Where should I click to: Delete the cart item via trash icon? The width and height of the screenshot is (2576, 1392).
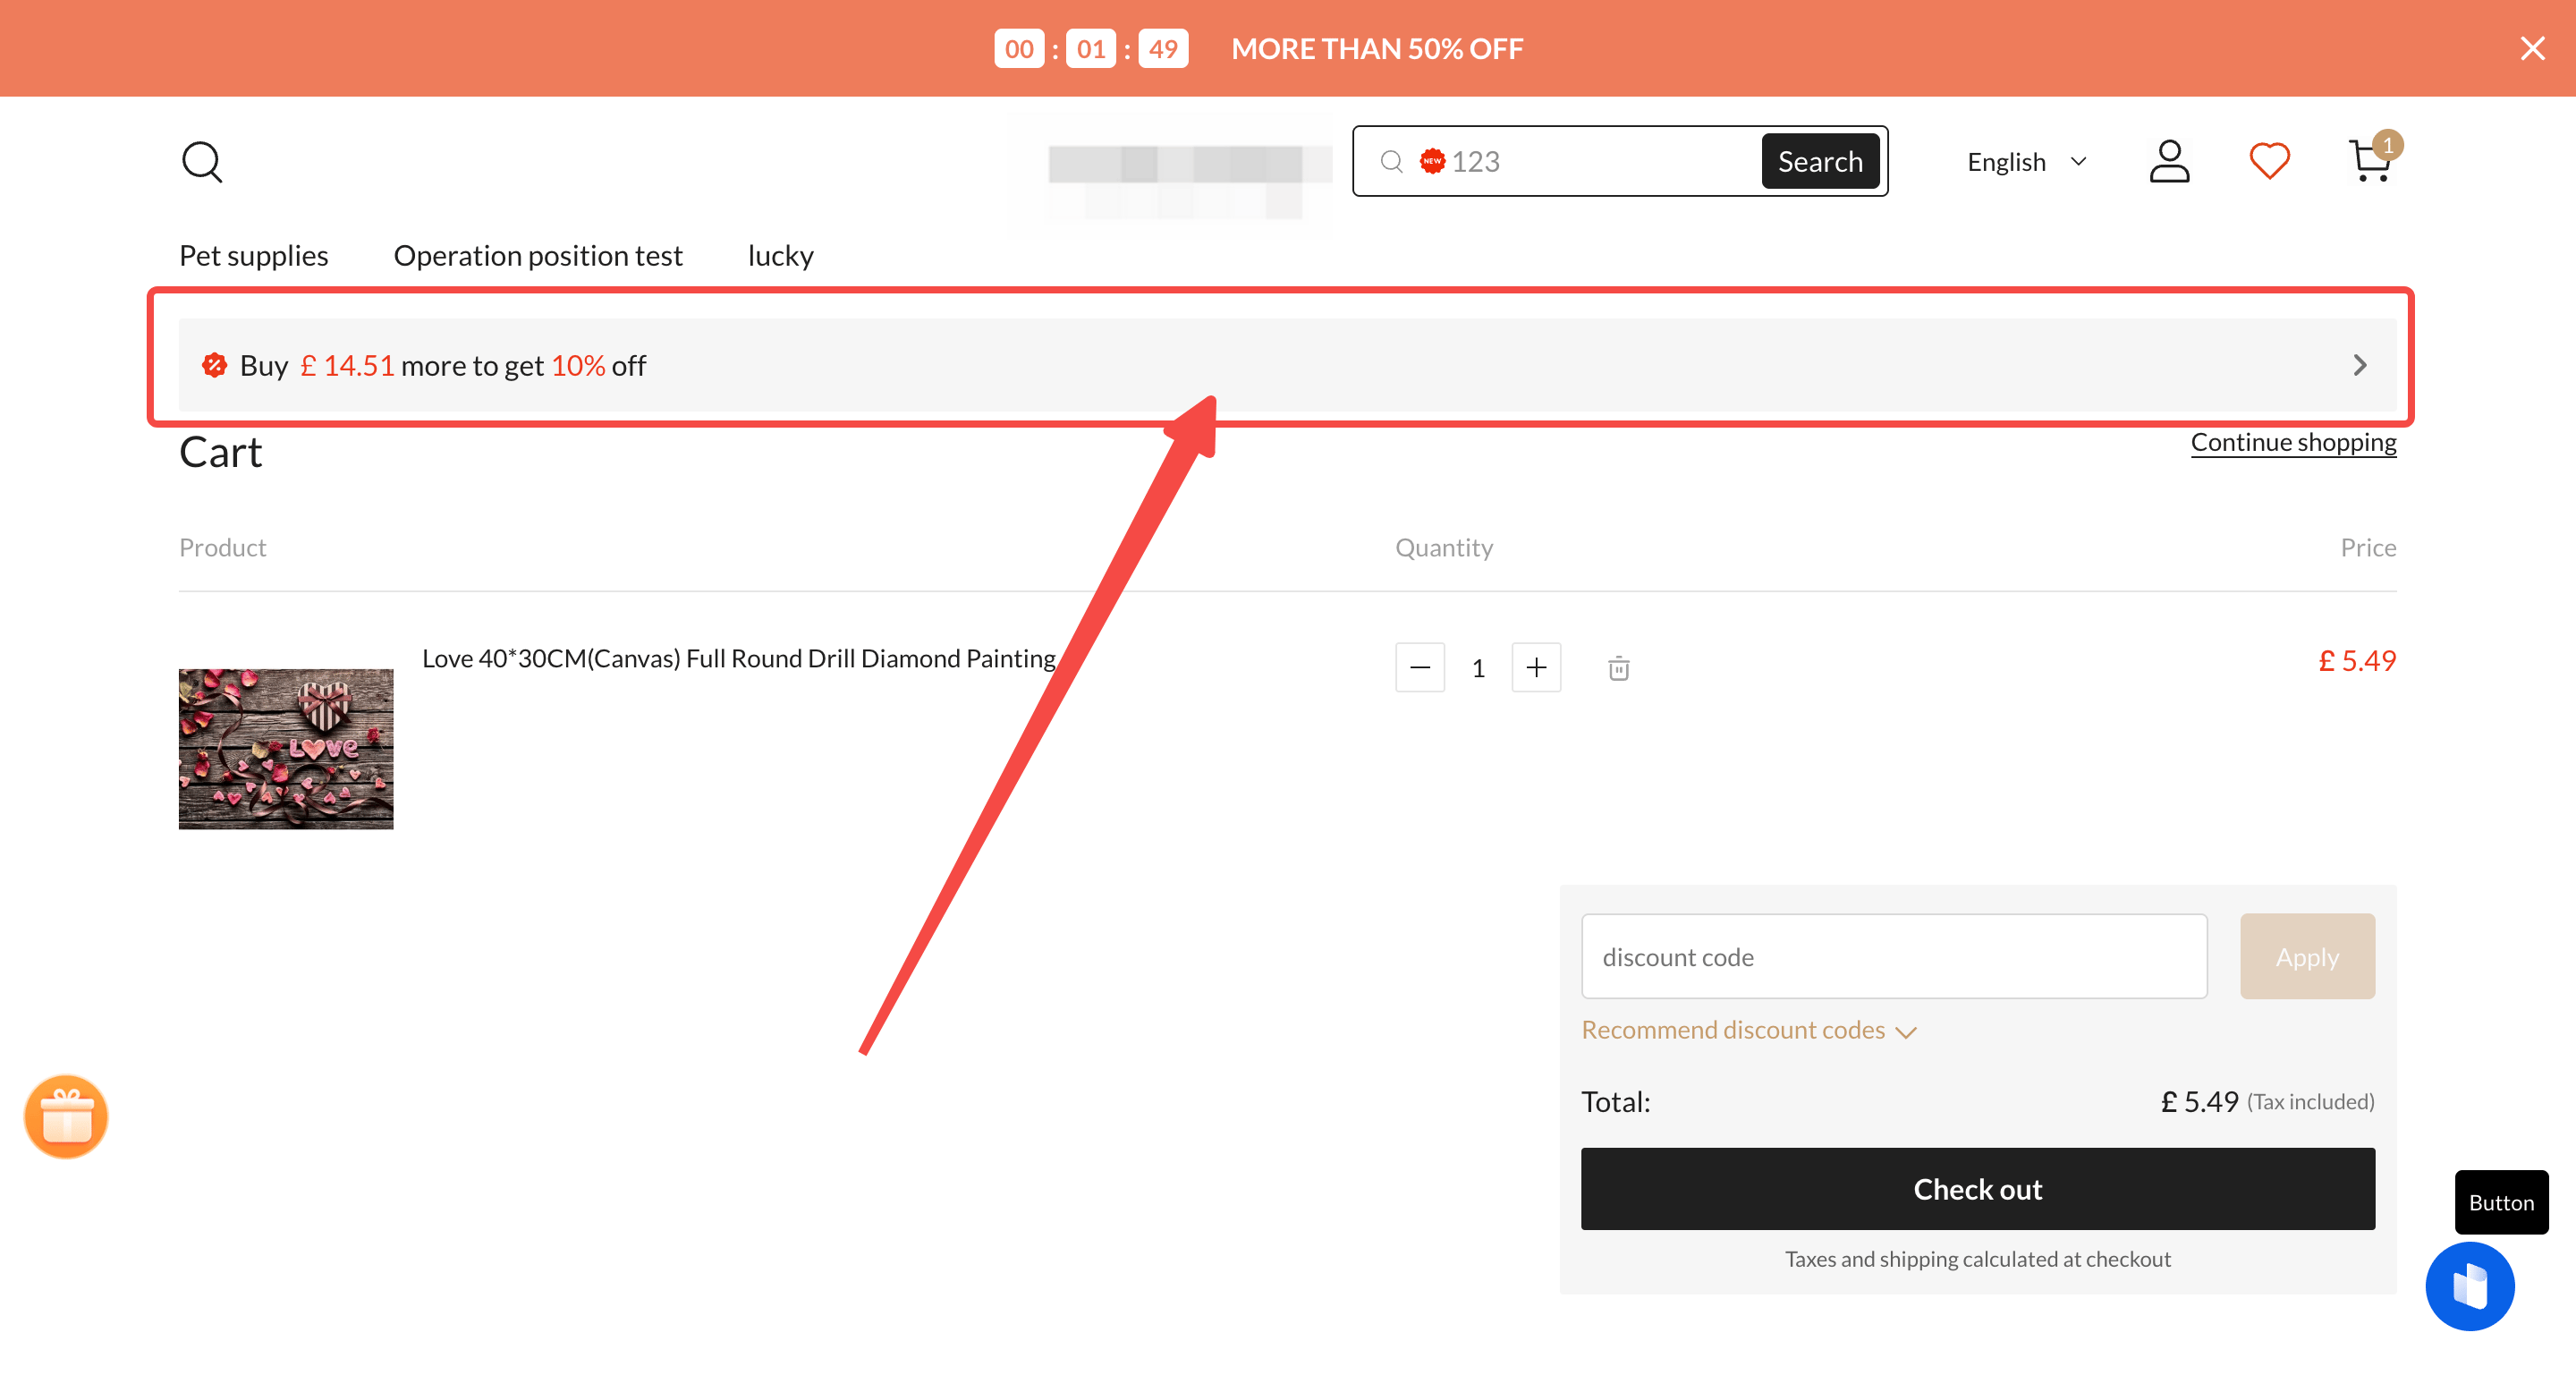1618,667
